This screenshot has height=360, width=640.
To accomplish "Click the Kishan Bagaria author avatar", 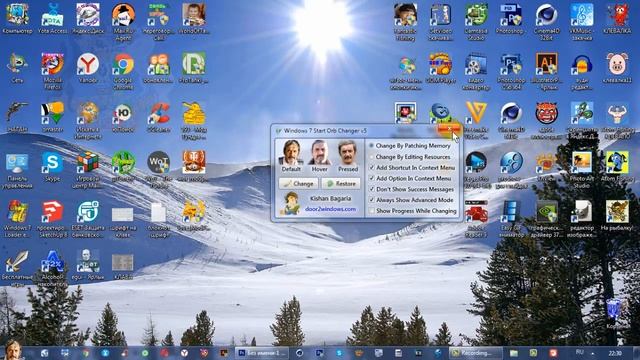I will 290,203.
